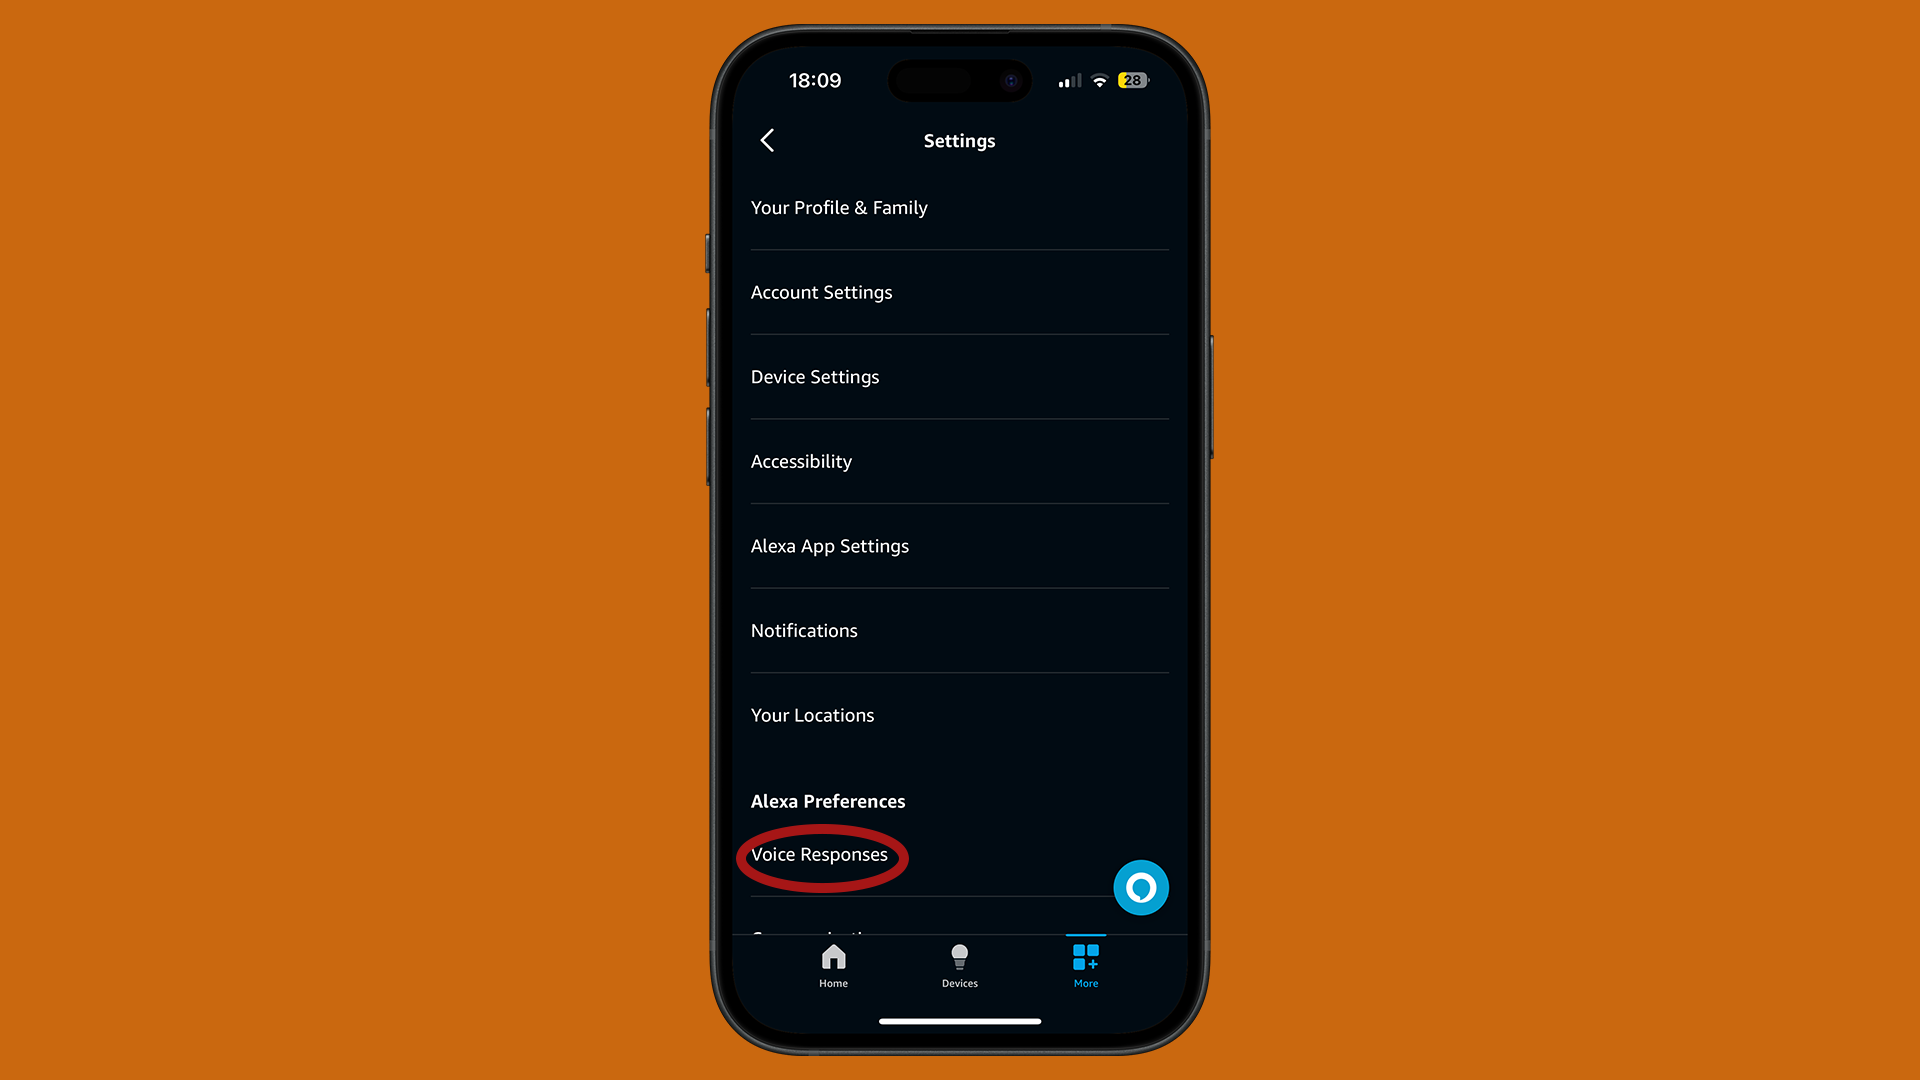This screenshot has width=1920, height=1080.
Task: Enable or disable push Notifications
Action: [804, 629]
